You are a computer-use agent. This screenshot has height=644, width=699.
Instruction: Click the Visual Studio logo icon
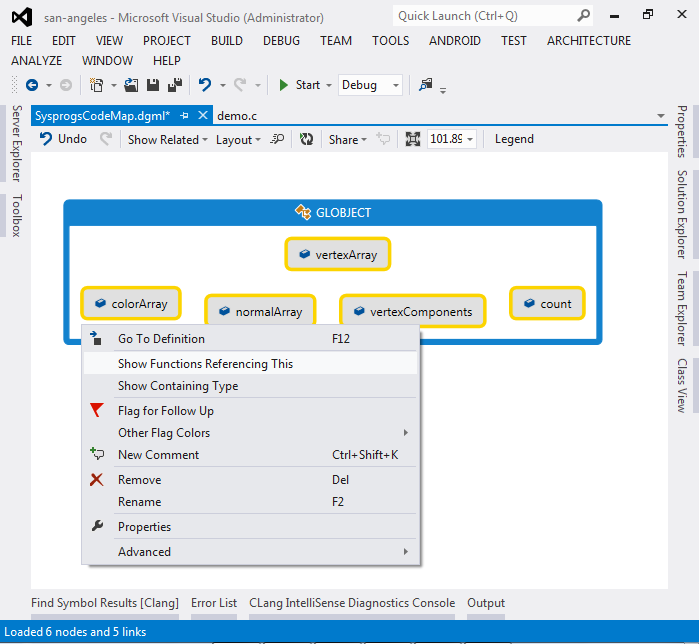click(22, 17)
